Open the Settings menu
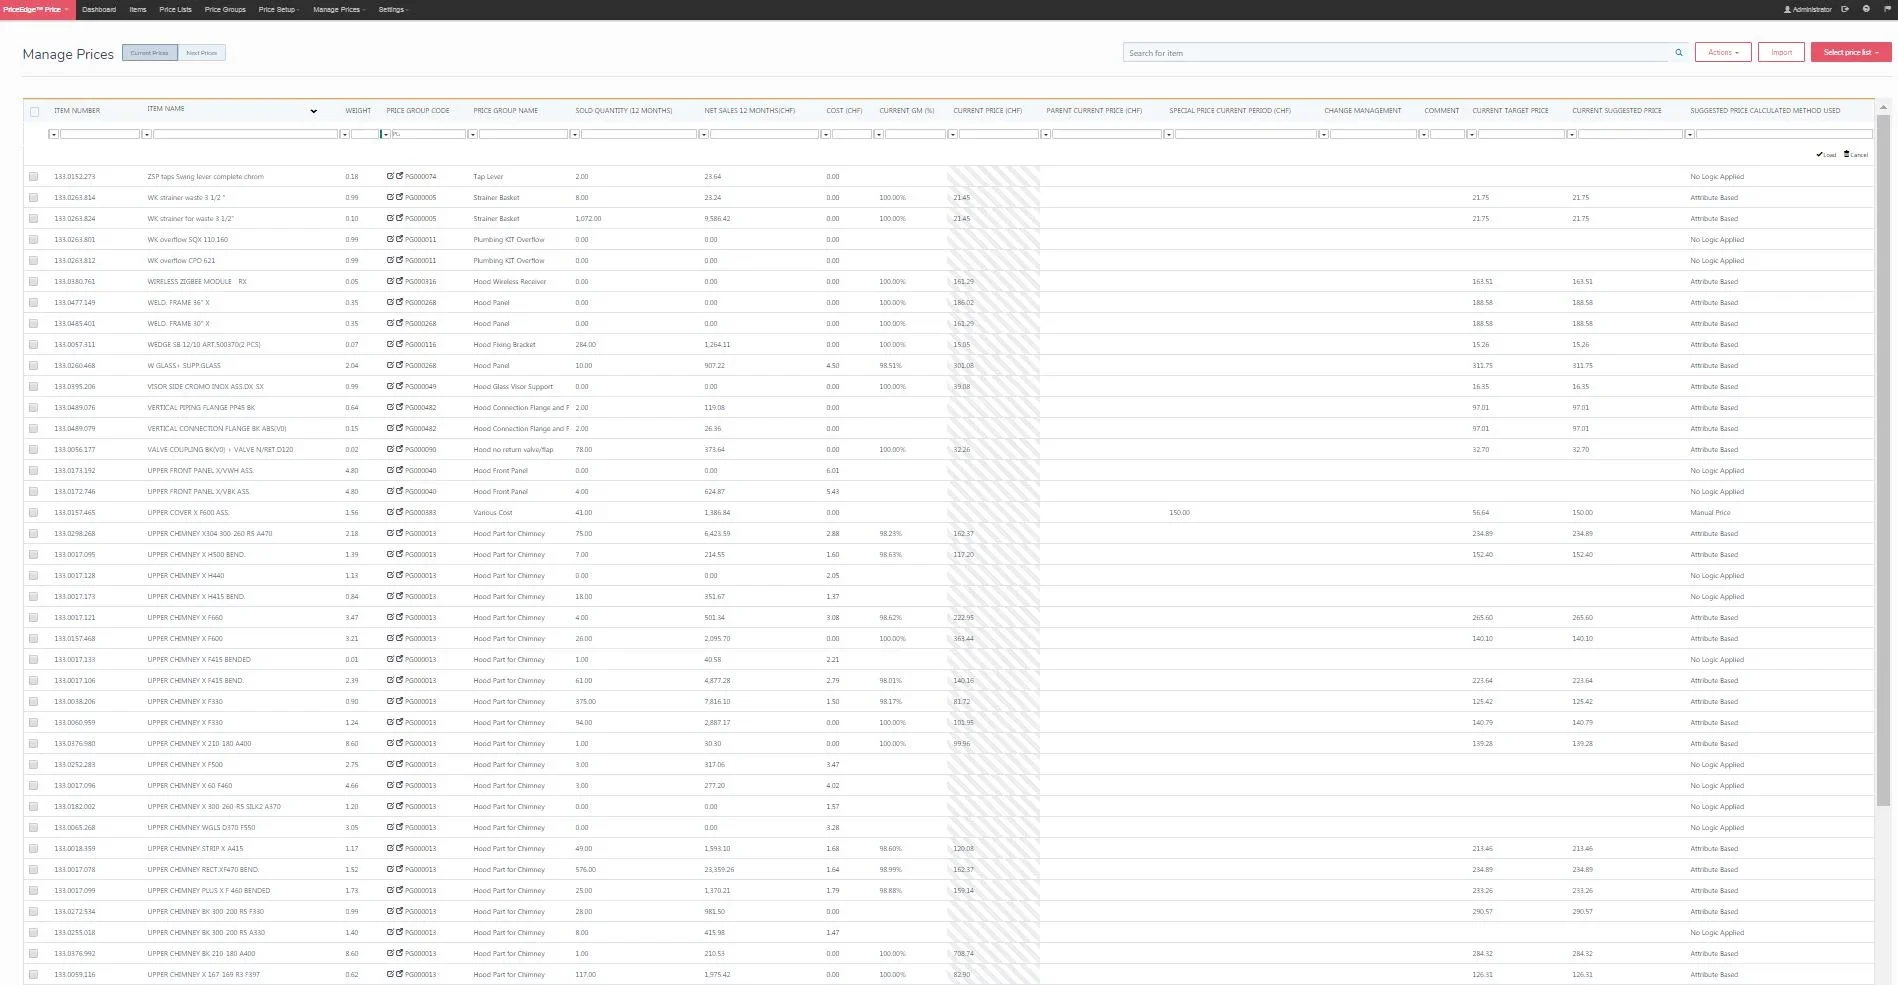This screenshot has height=985, width=1898. [393, 9]
